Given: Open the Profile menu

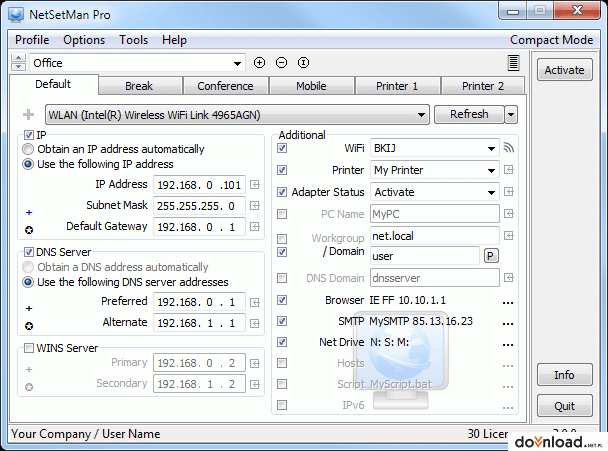Looking at the screenshot, I should pos(32,40).
